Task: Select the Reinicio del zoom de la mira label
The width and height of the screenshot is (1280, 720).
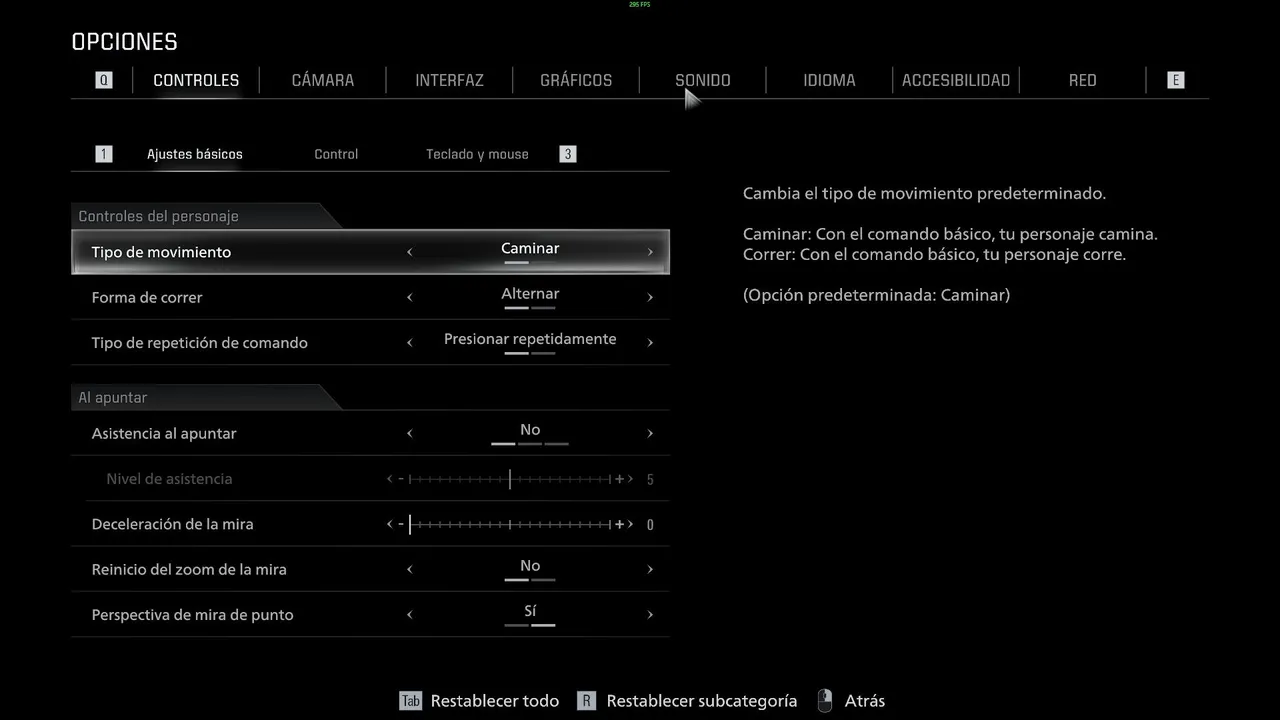Action: pyautogui.click(x=189, y=569)
